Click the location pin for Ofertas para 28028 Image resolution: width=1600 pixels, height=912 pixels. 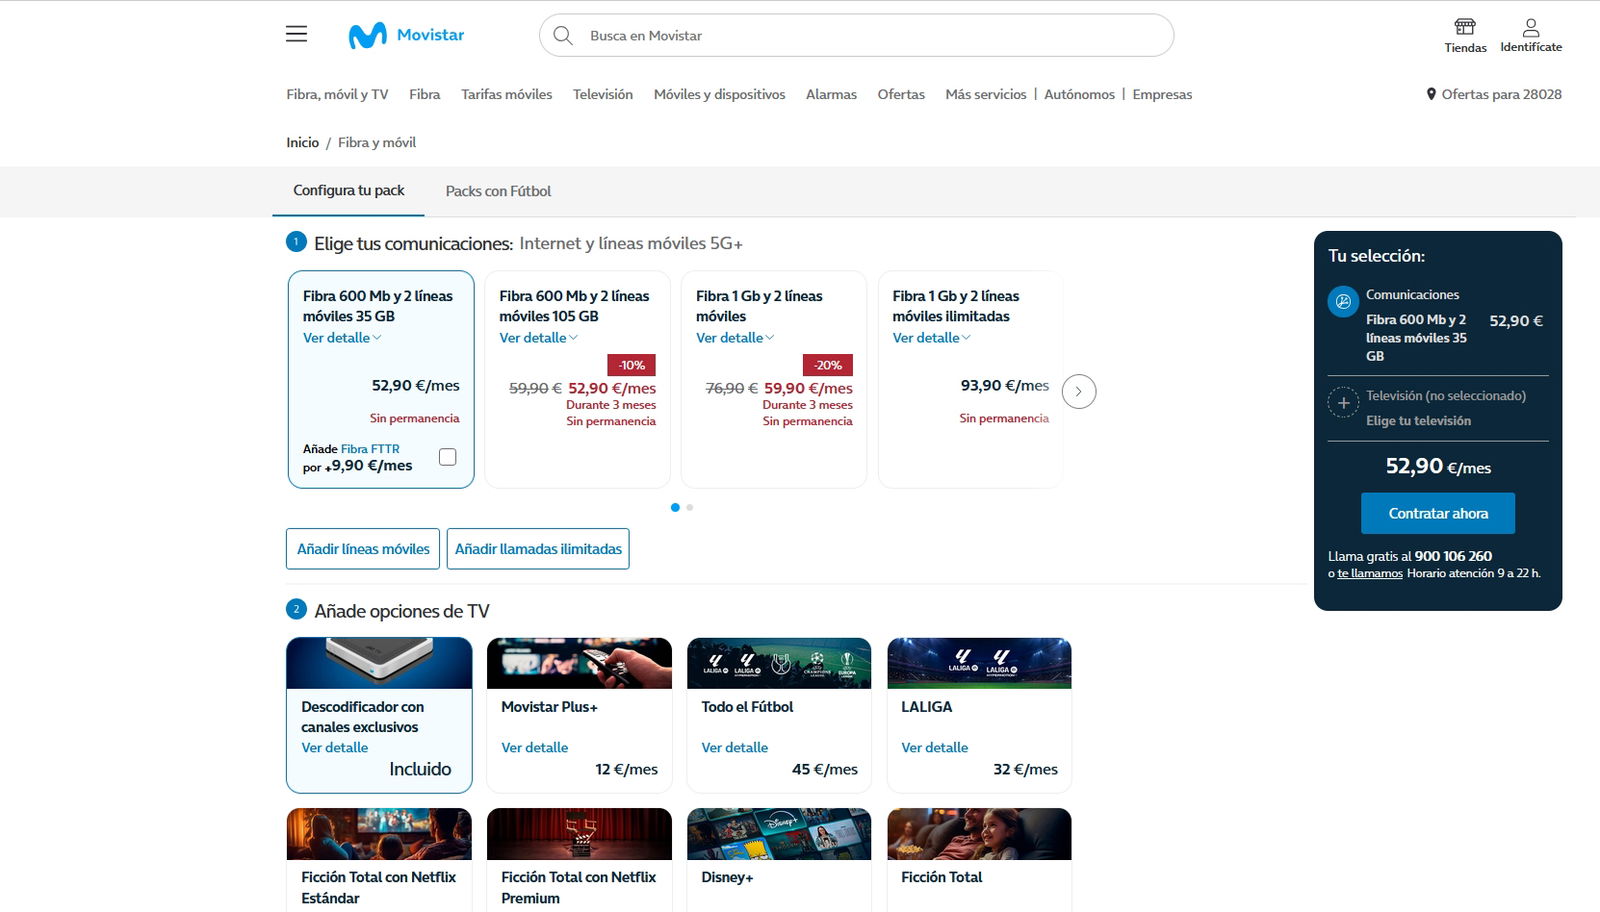(1431, 94)
